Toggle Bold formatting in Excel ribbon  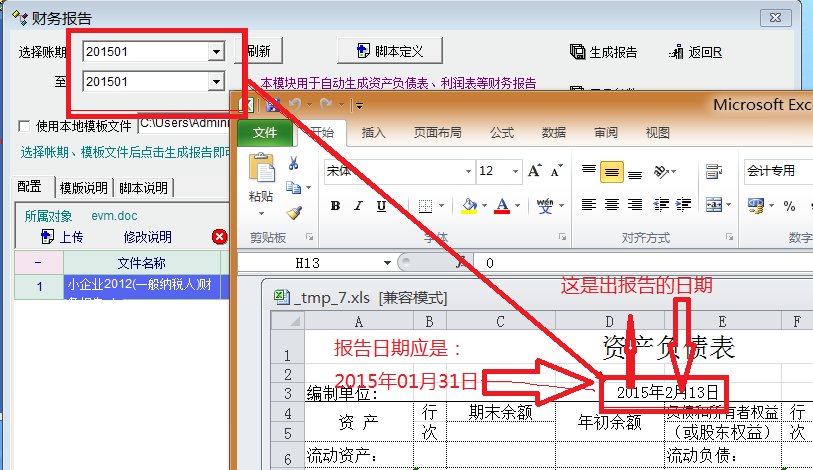(335, 206)
